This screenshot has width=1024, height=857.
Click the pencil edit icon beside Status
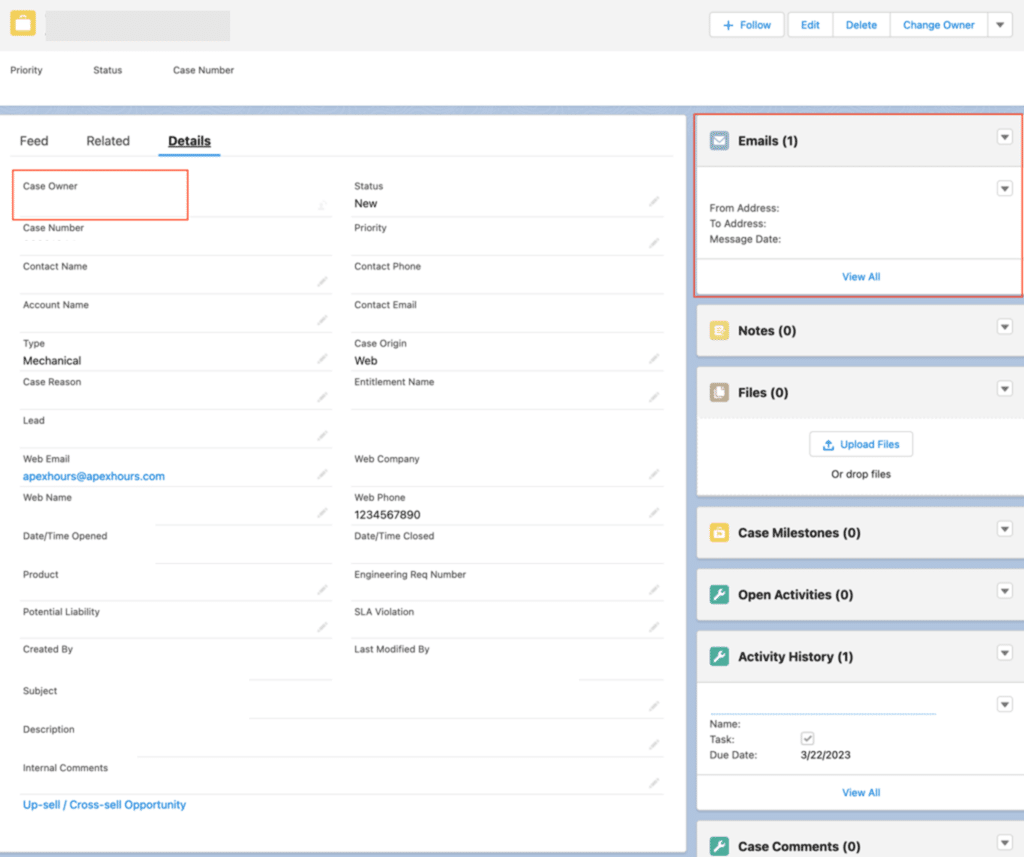(654, 202)
